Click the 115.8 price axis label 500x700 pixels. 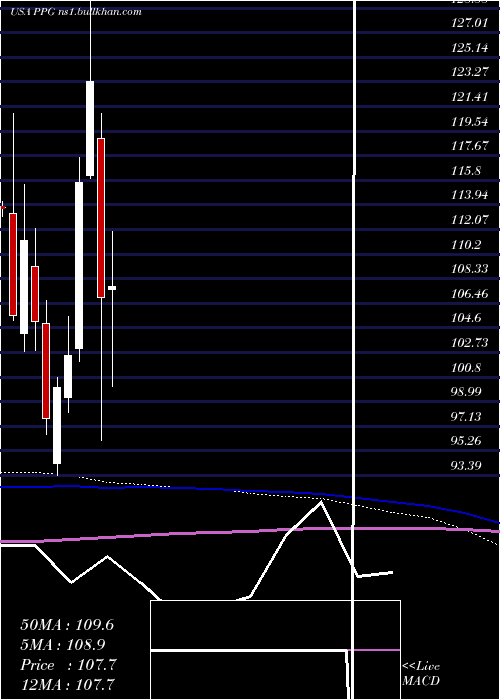pos(466,171)
